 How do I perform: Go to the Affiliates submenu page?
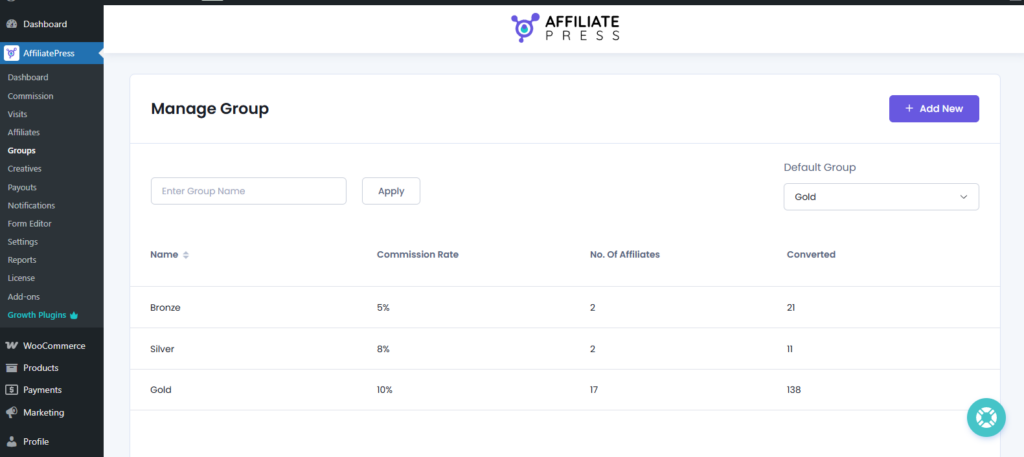[24, 132]
